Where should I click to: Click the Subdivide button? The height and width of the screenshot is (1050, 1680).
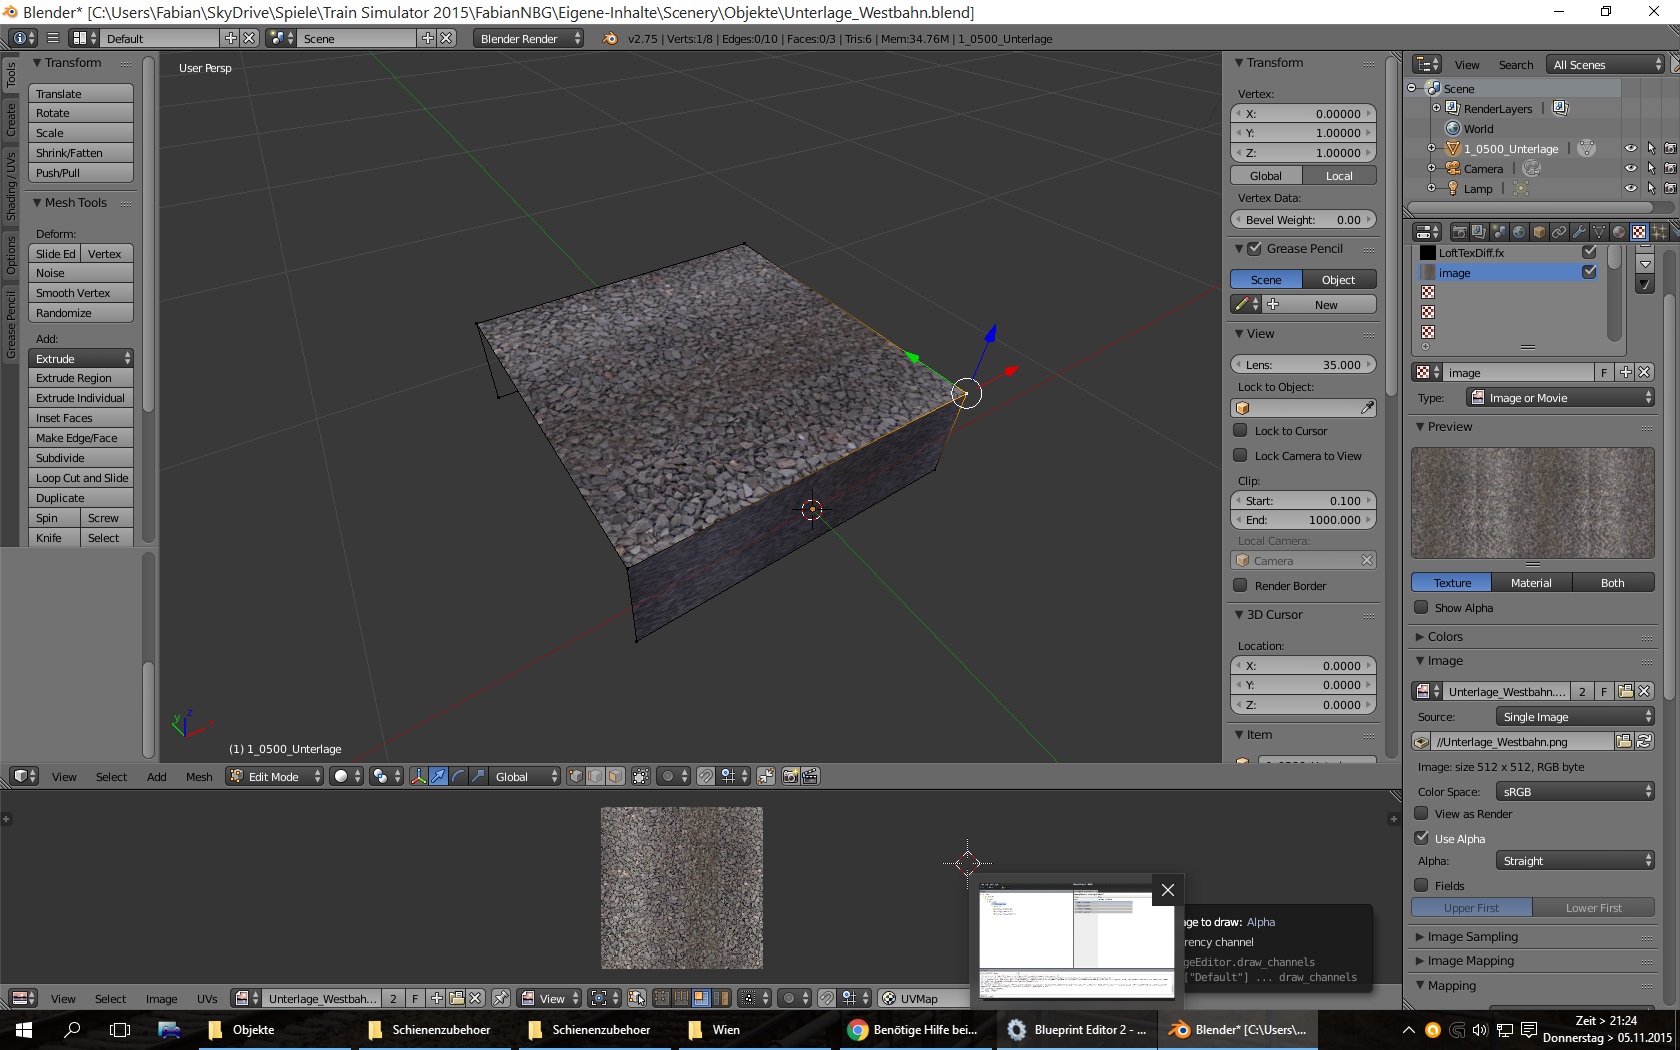click(81, 458)
